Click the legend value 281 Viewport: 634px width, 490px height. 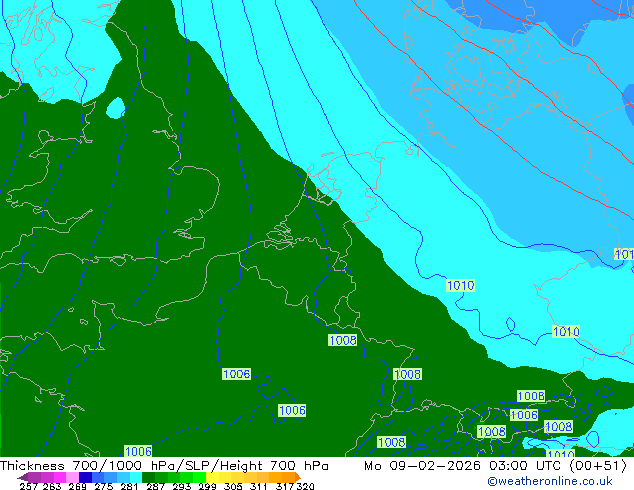tap(129, 486)
